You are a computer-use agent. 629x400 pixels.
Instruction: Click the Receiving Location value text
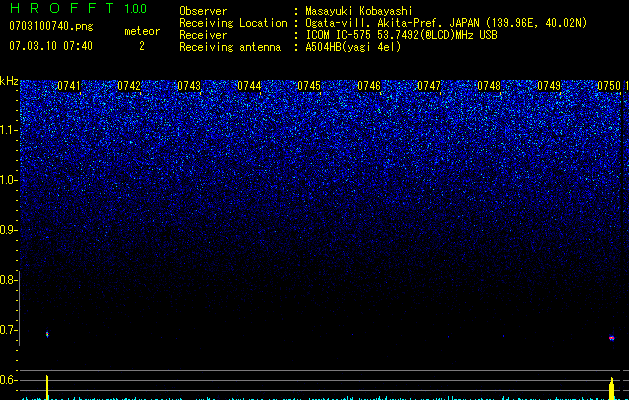[446, 23]
